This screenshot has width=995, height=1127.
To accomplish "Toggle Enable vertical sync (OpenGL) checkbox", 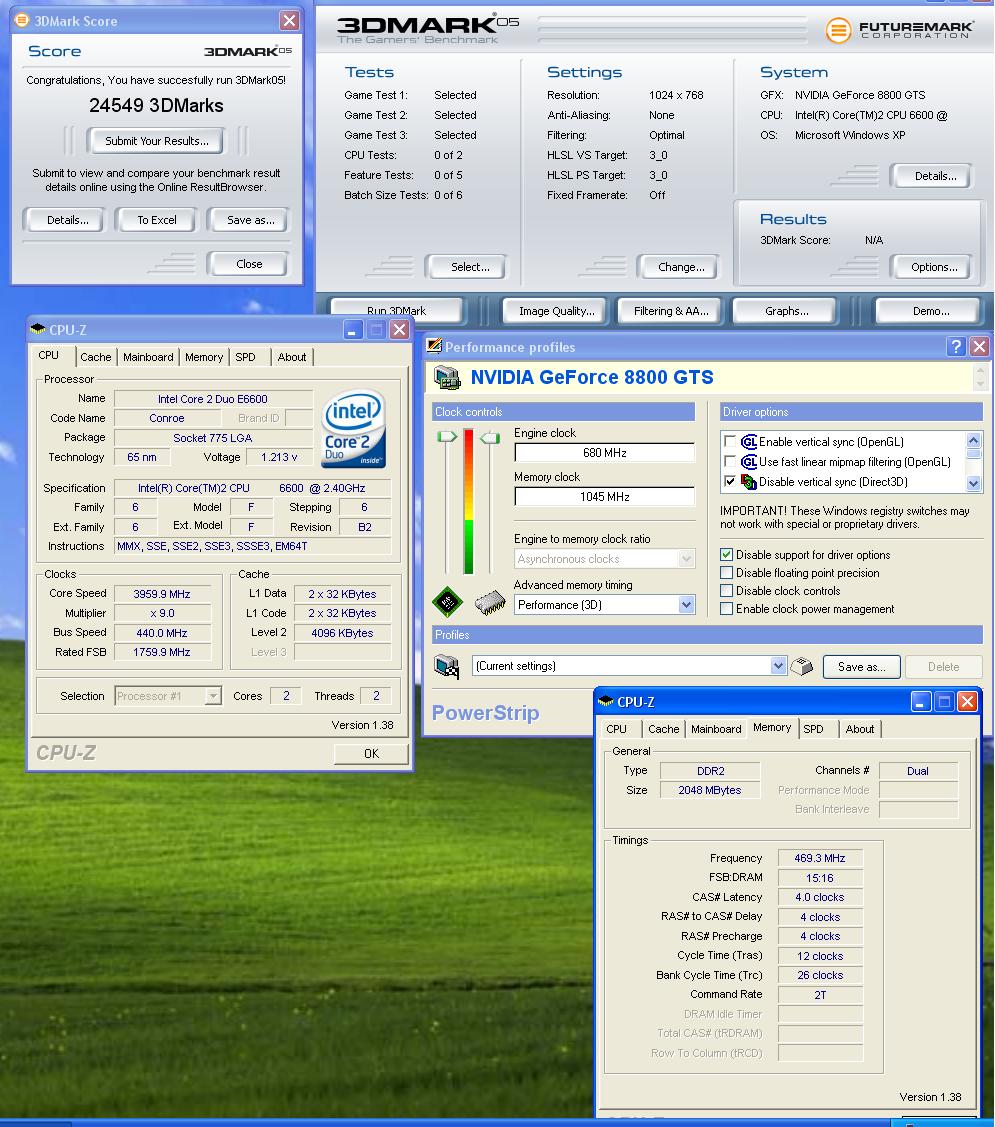I will pyautogui.click(x=730, y=441).
